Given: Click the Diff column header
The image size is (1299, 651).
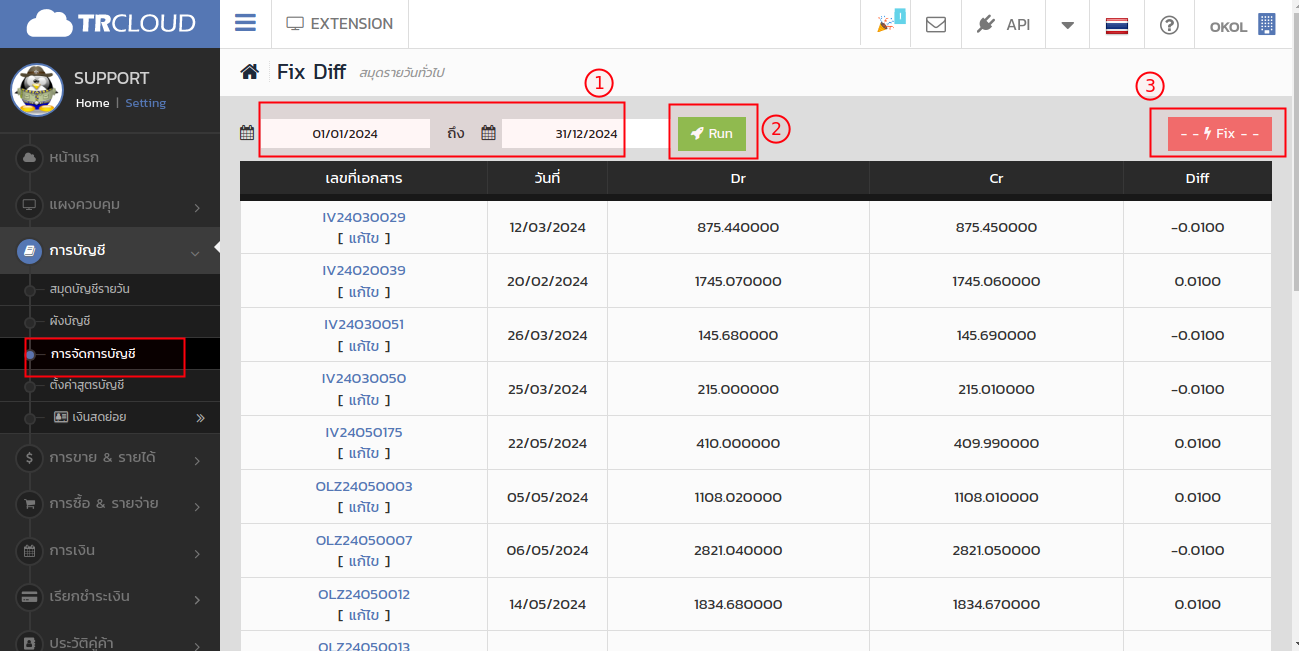Looking at the screenshot, I should point(1197,178).
